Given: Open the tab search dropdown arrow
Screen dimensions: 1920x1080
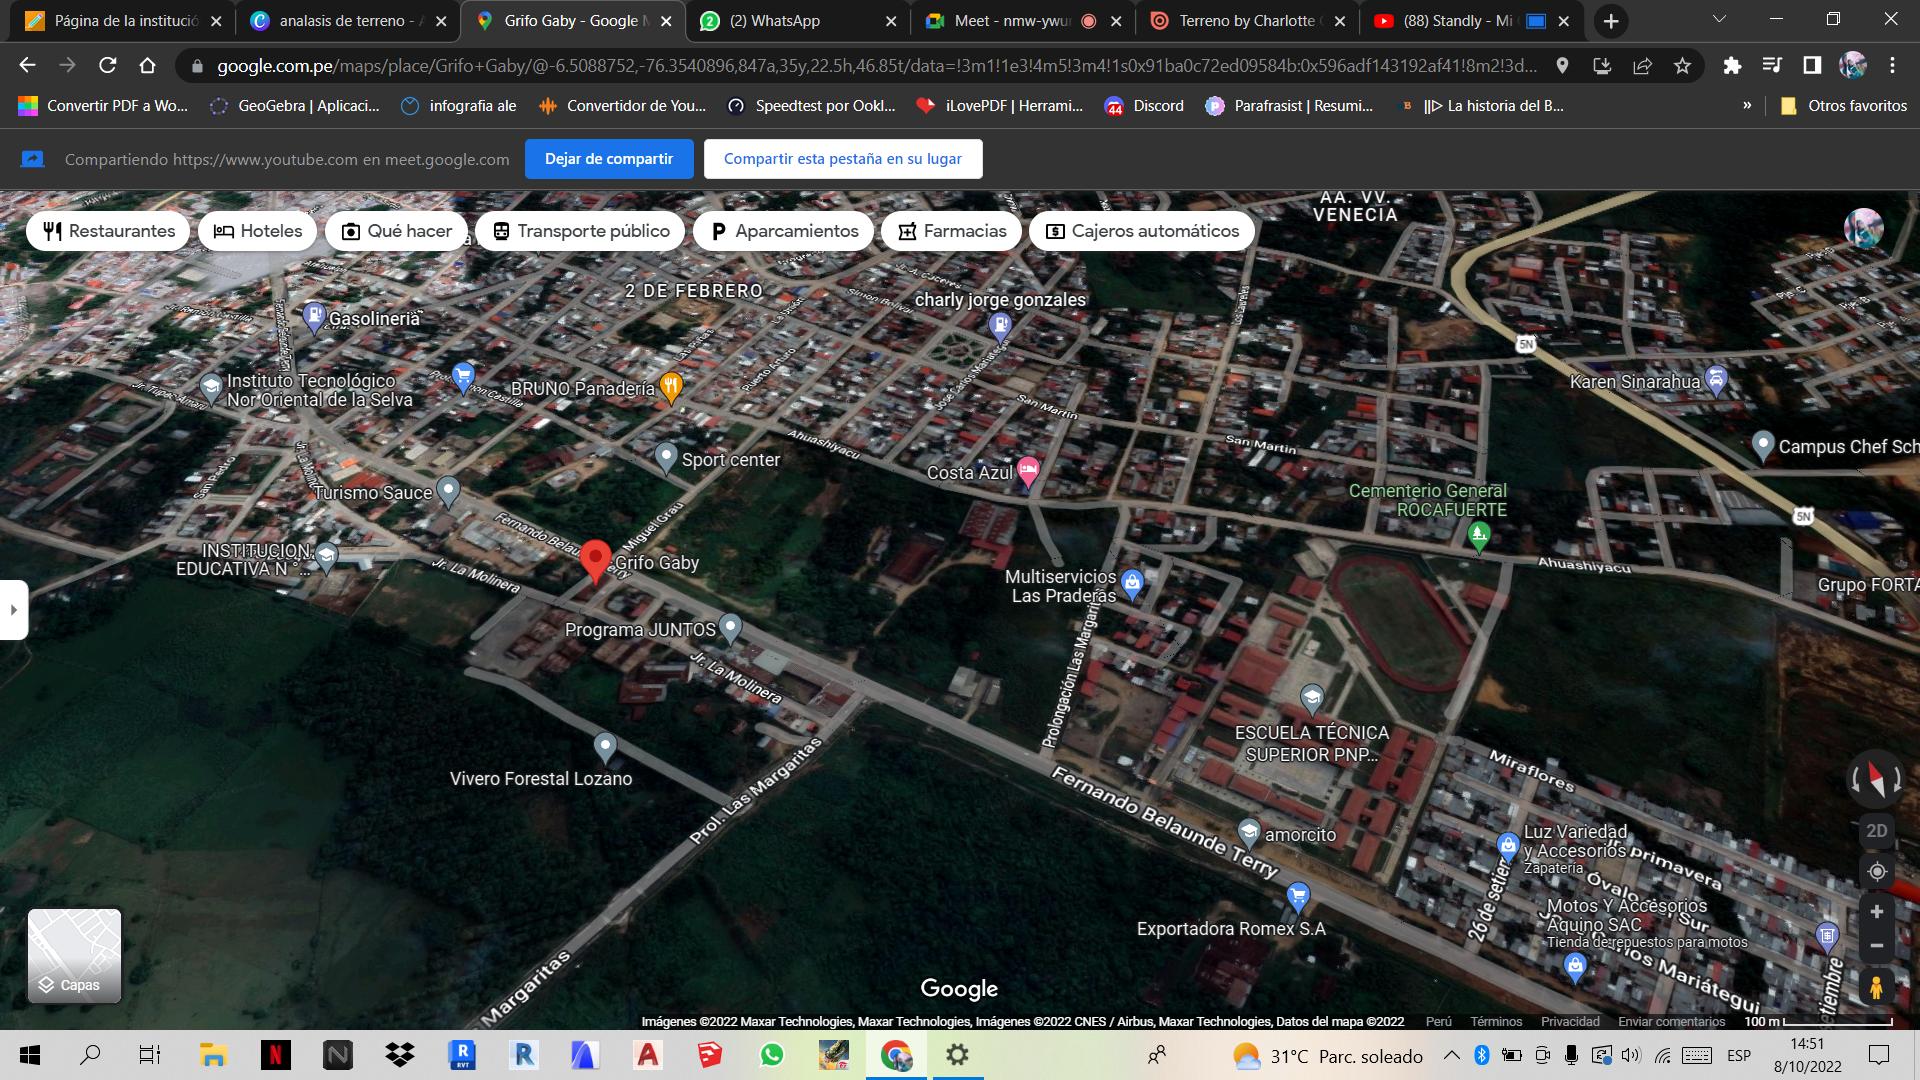Looking at the screenshot, I should [1720, 19].
